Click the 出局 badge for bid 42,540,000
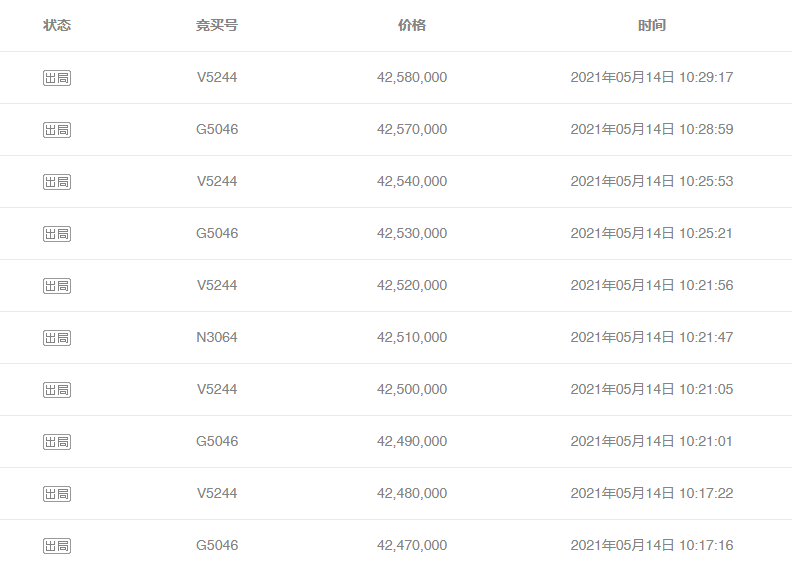804x571 pixels. point(57,182)
